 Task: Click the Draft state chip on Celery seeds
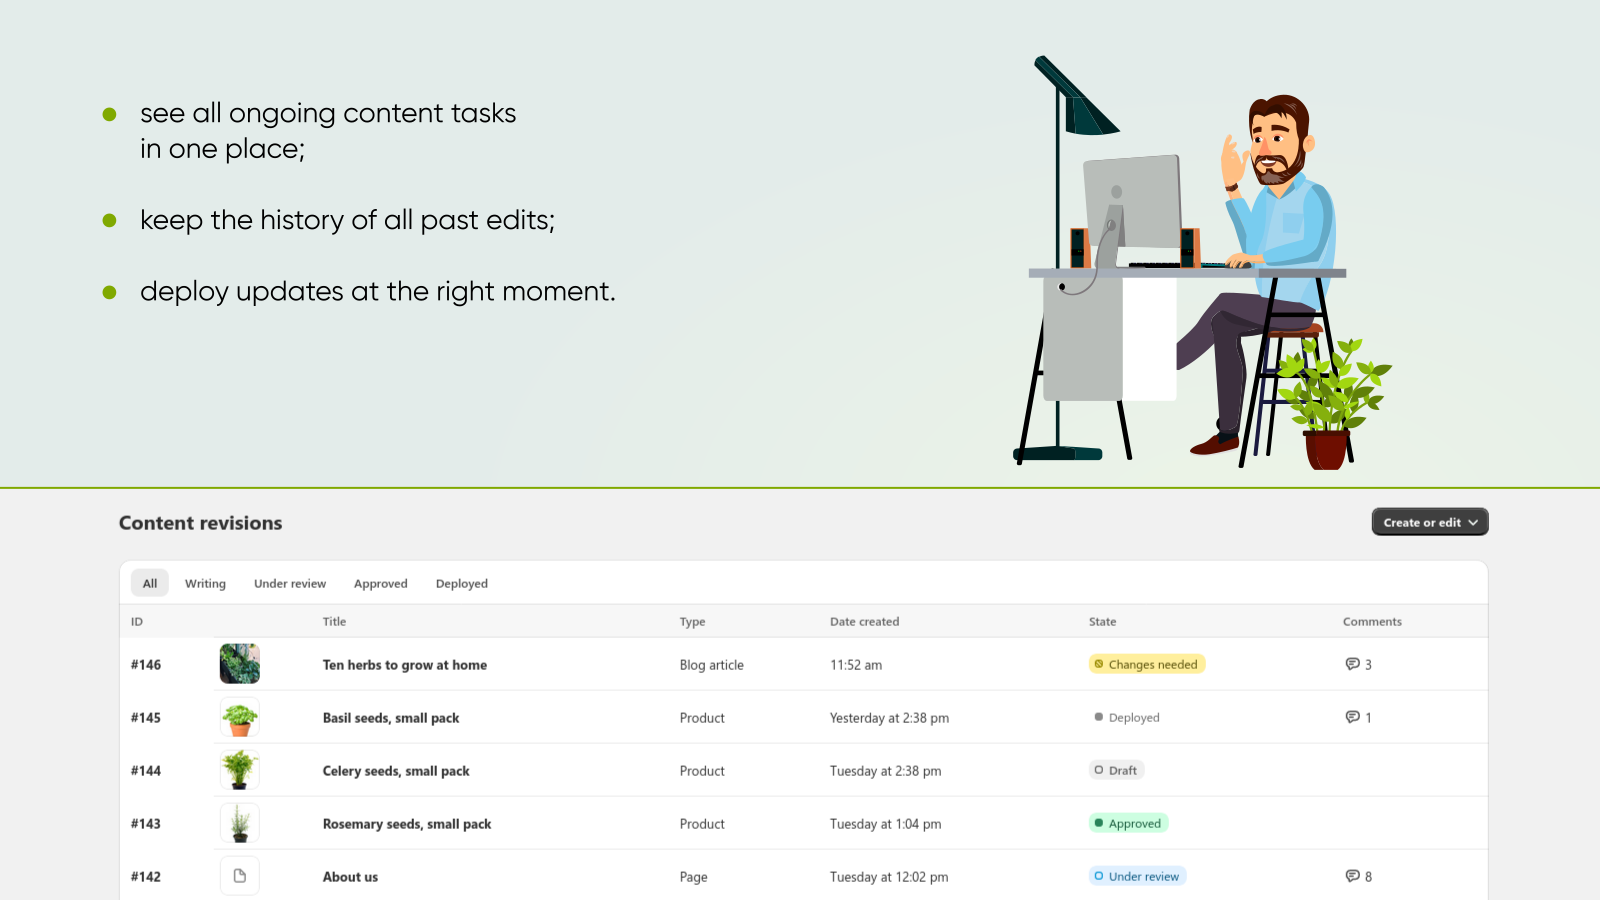(1116, 770)
